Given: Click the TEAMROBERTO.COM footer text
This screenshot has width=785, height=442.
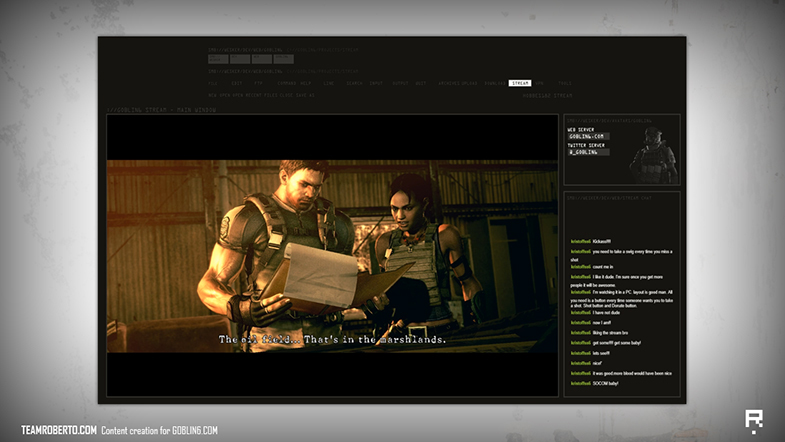Looking at the screenshot, I should click(59, 430).
